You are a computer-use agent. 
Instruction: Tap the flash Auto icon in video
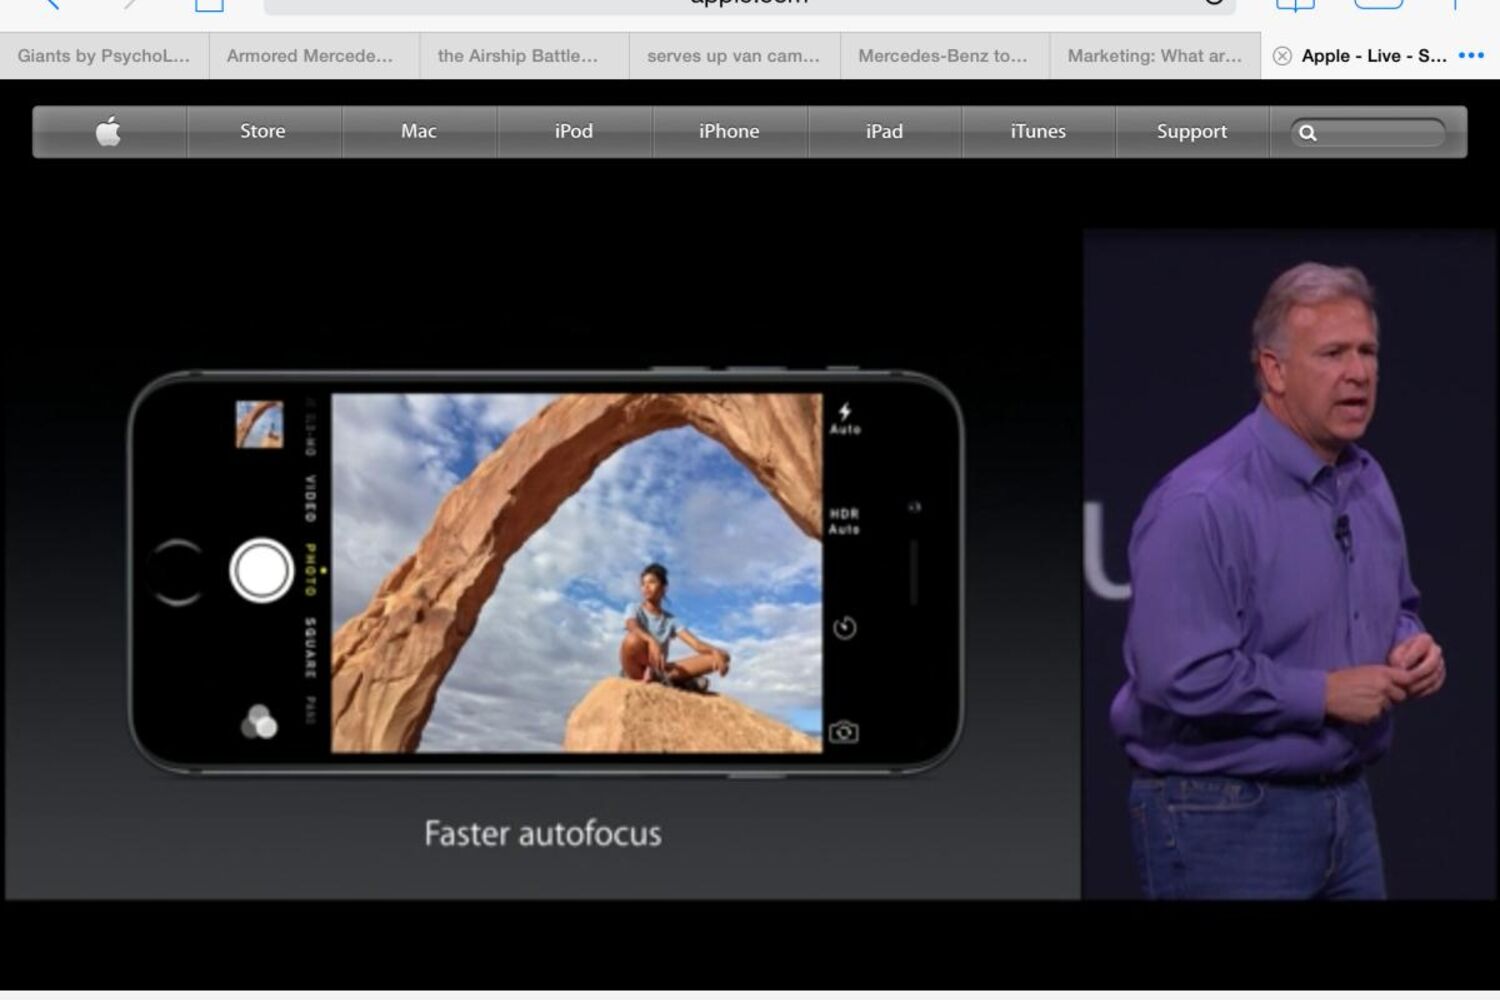tap(845, 418)
